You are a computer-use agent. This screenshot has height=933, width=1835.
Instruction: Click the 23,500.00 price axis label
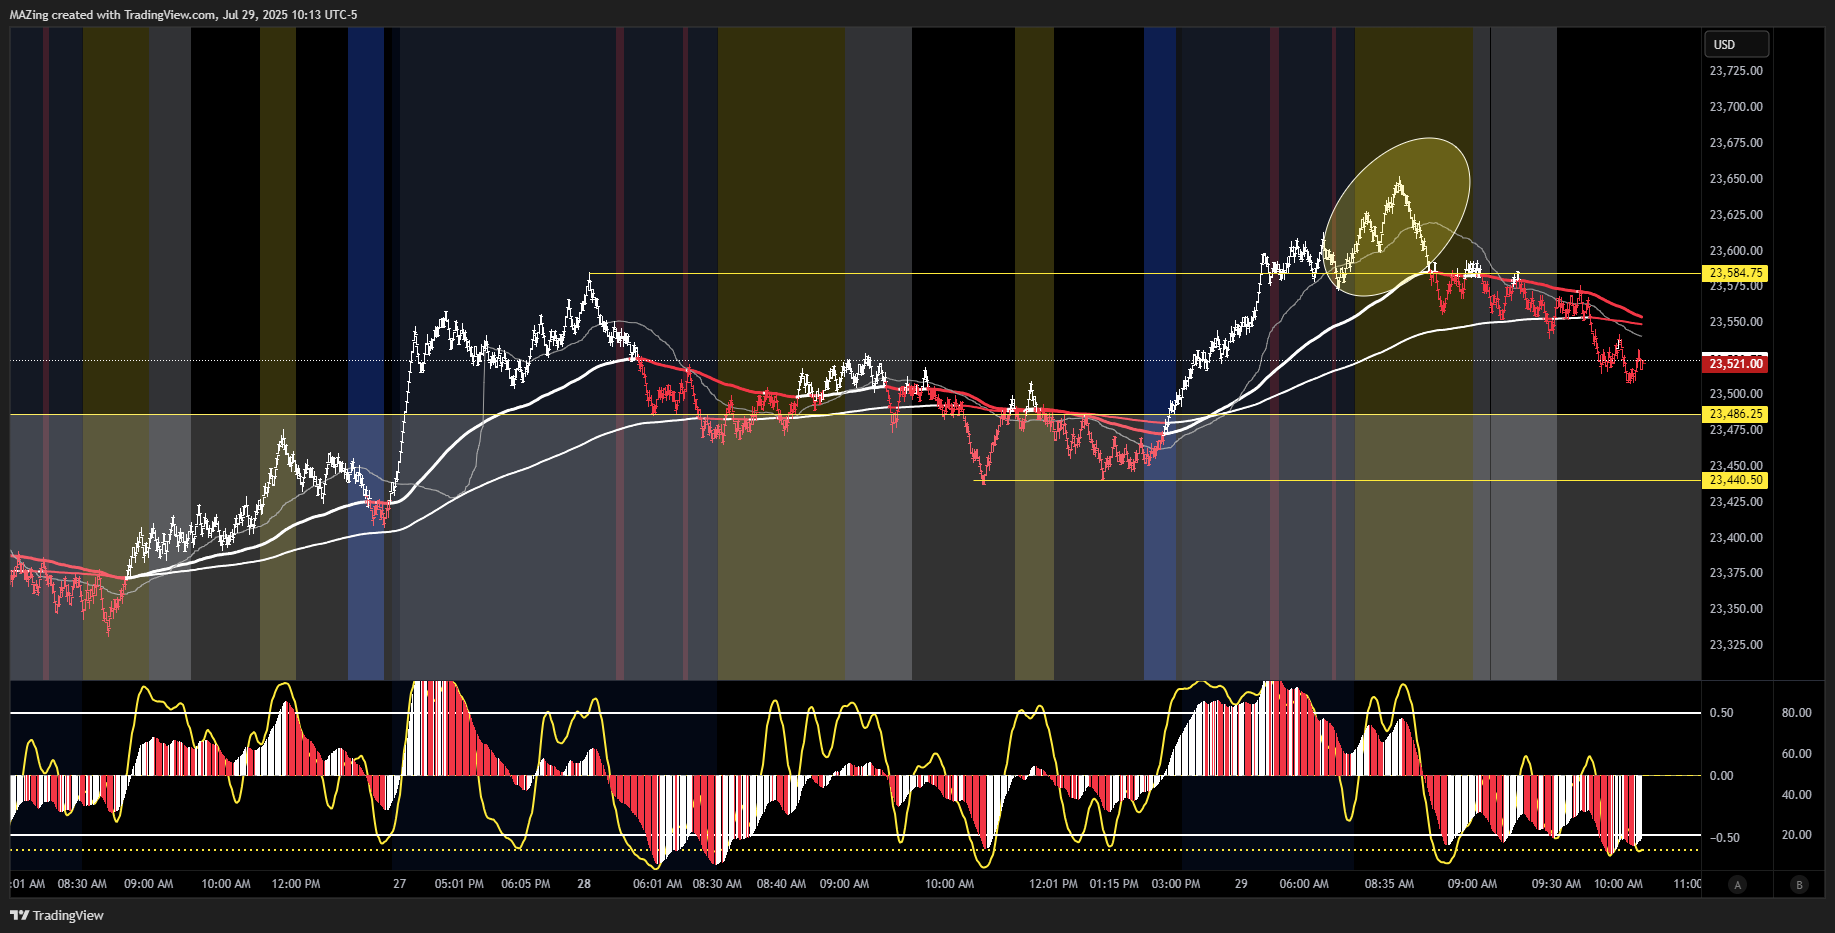click(1736, 394)
